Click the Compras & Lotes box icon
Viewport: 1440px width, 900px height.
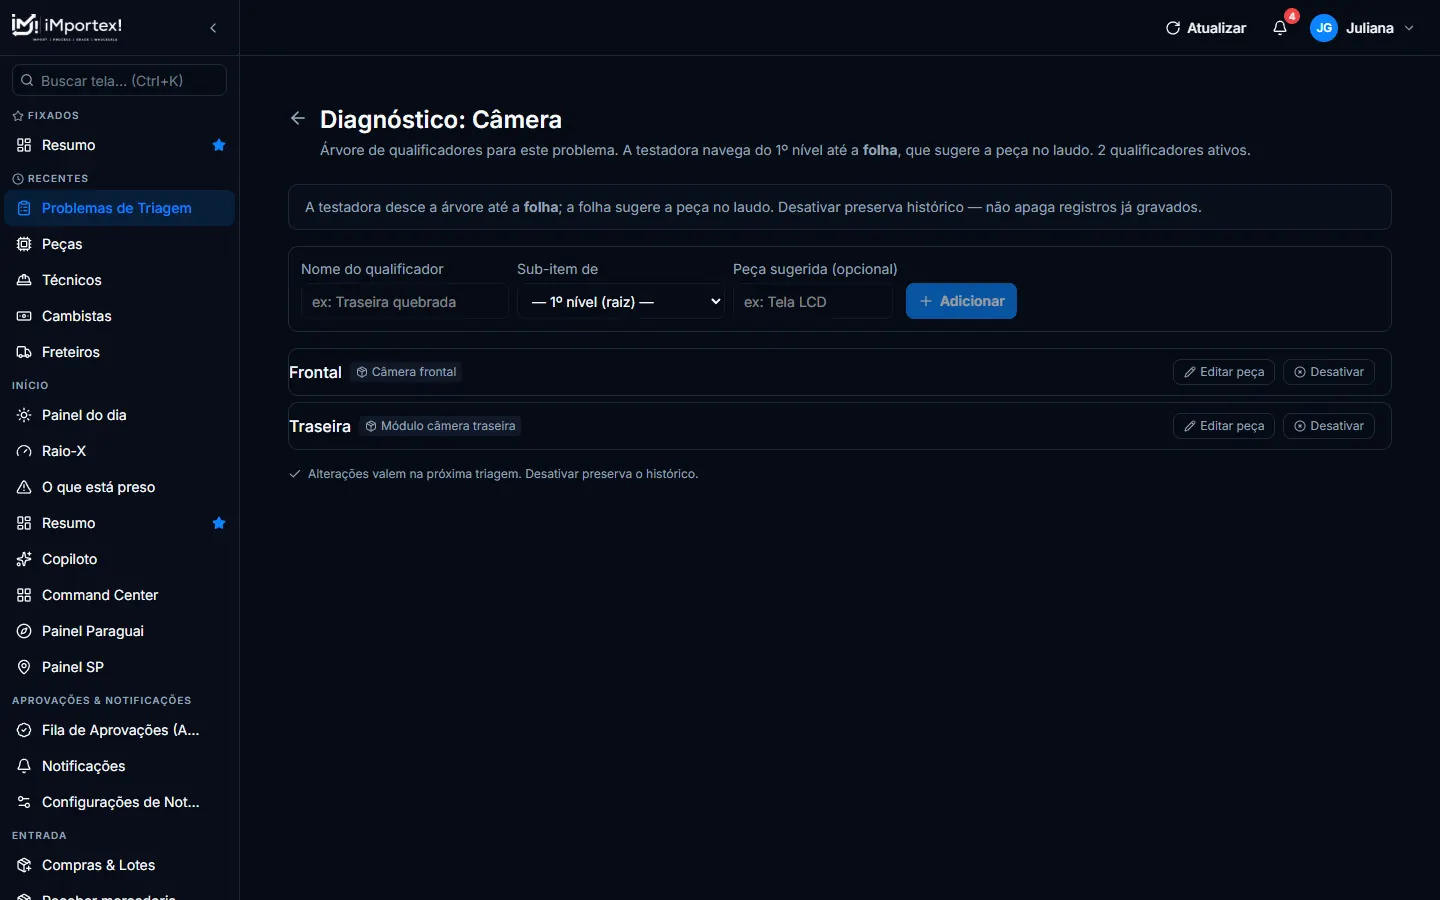pyautogui.click(x=24, y=865)
